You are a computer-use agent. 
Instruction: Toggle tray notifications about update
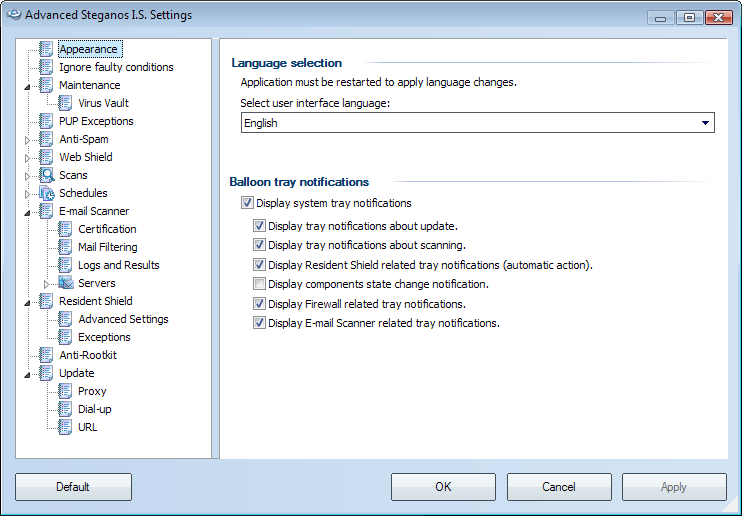pos(259,226)
